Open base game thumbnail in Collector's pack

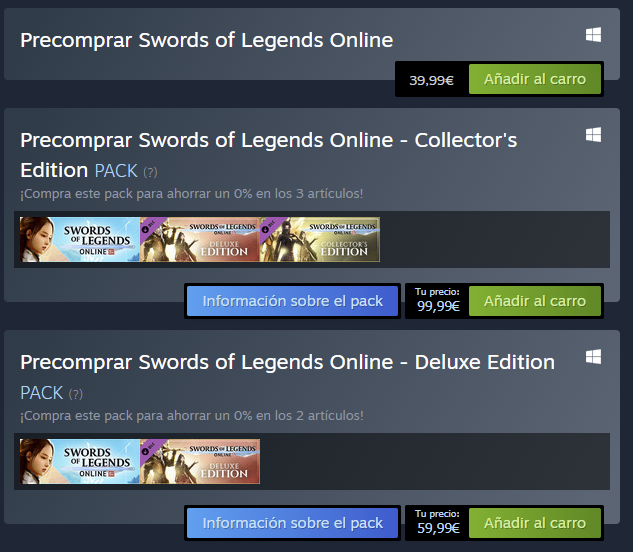point(79,240)
